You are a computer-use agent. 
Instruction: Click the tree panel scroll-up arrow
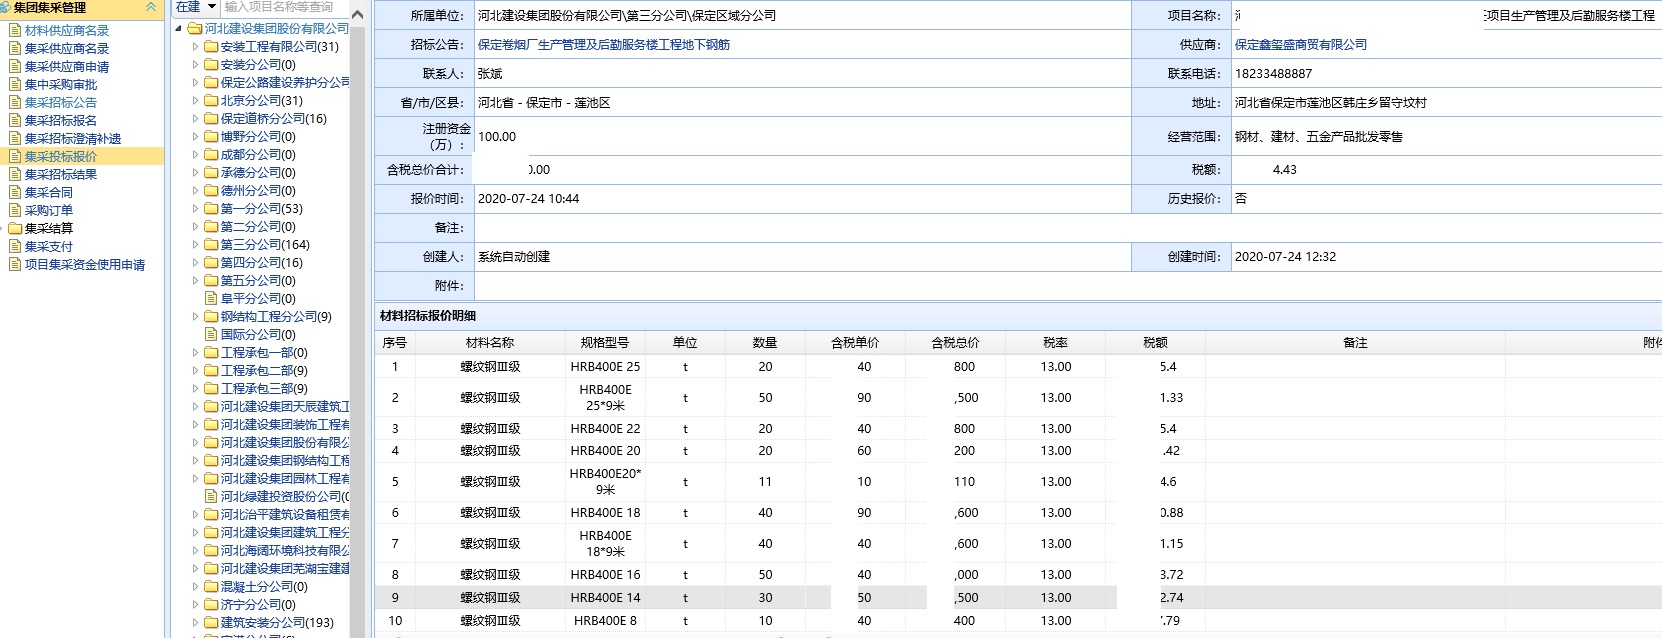358,15
